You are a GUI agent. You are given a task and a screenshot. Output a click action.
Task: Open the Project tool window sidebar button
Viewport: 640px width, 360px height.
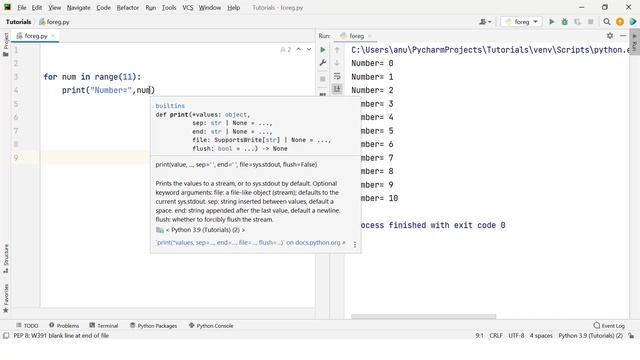(x=5, y=44)
